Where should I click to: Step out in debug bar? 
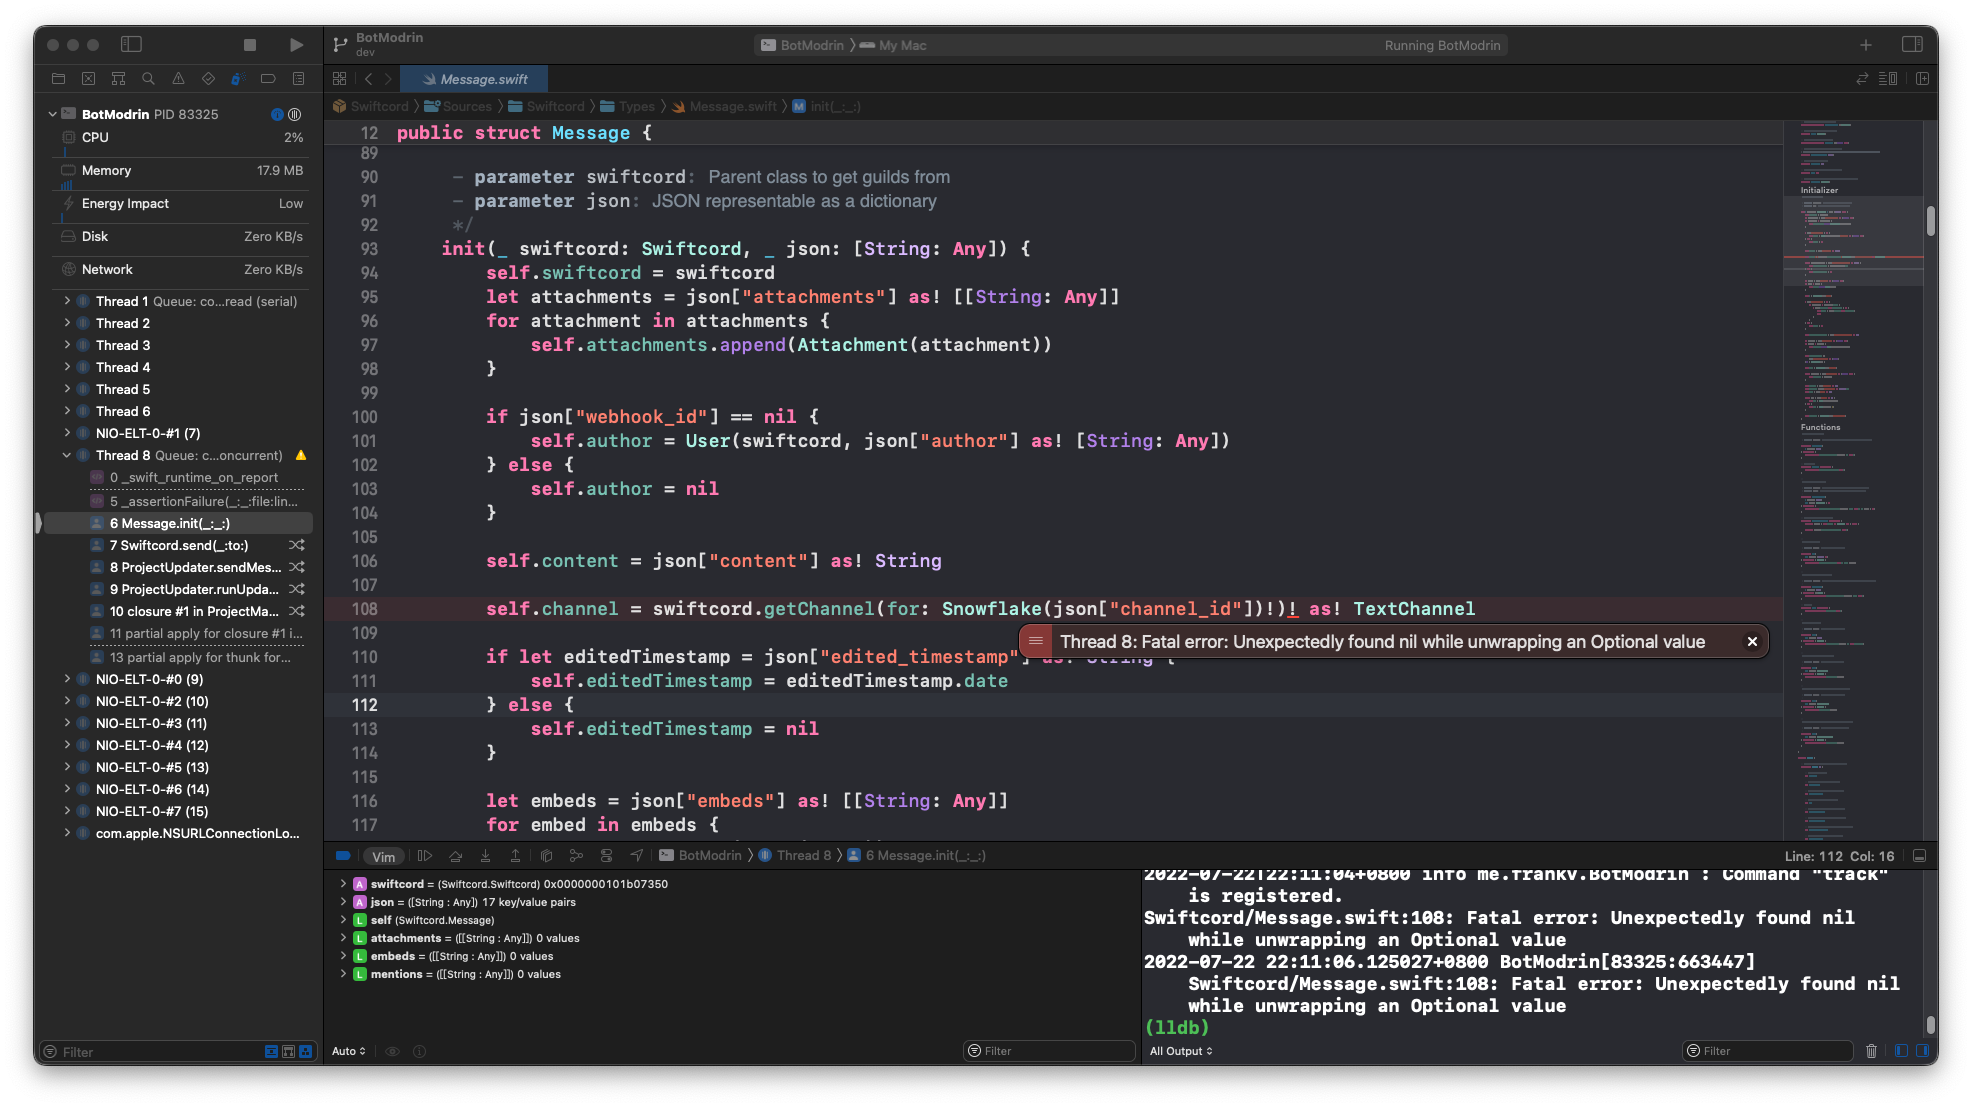515,856
